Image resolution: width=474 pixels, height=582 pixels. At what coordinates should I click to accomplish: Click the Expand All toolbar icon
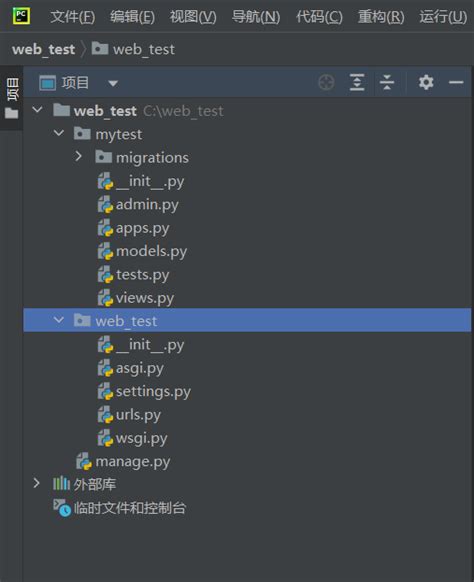click(357, 82)
